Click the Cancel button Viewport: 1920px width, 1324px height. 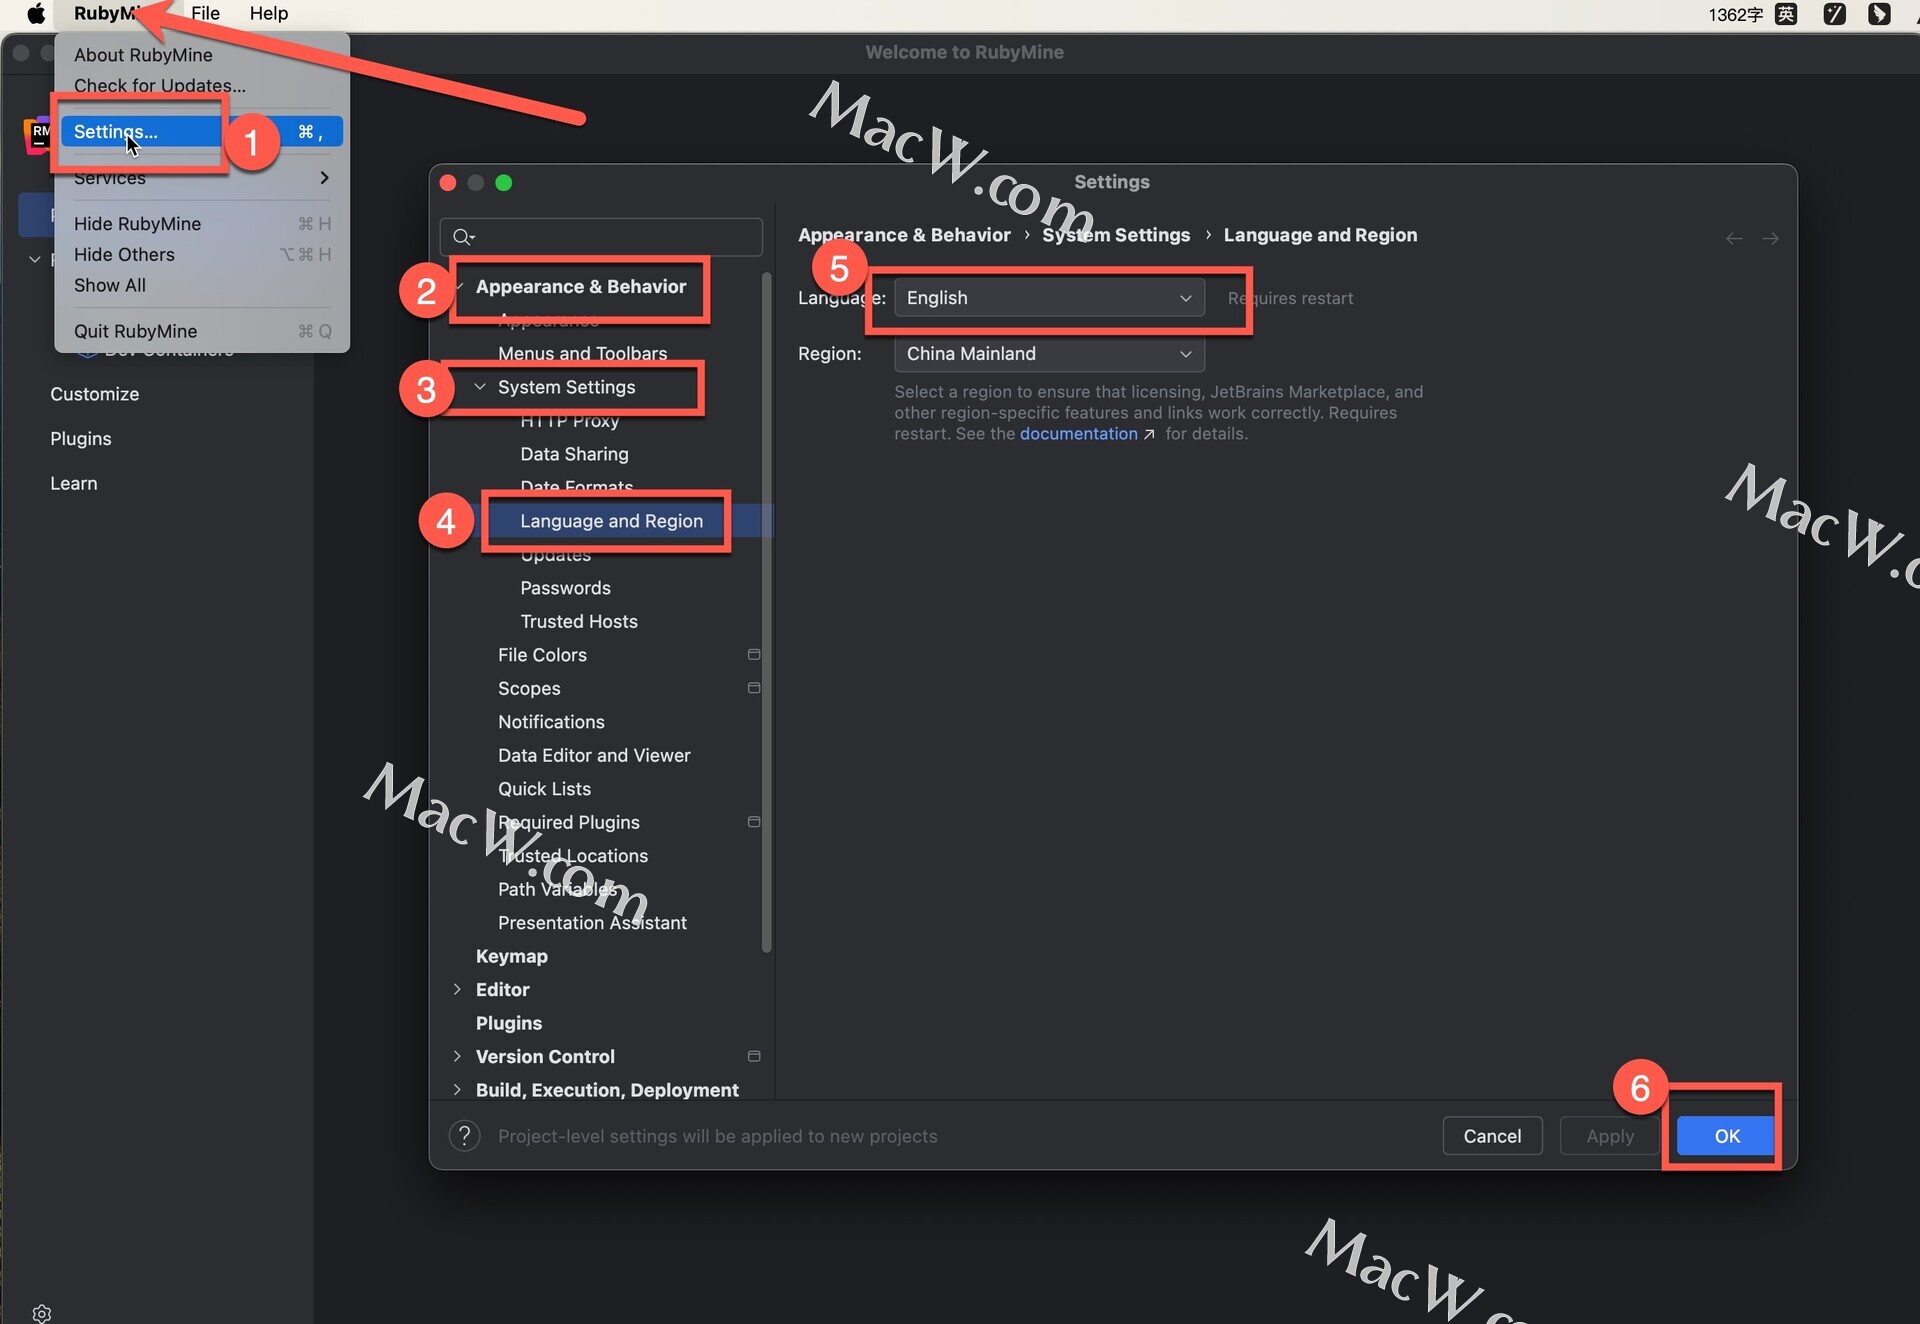(x=1492, y=1136)
